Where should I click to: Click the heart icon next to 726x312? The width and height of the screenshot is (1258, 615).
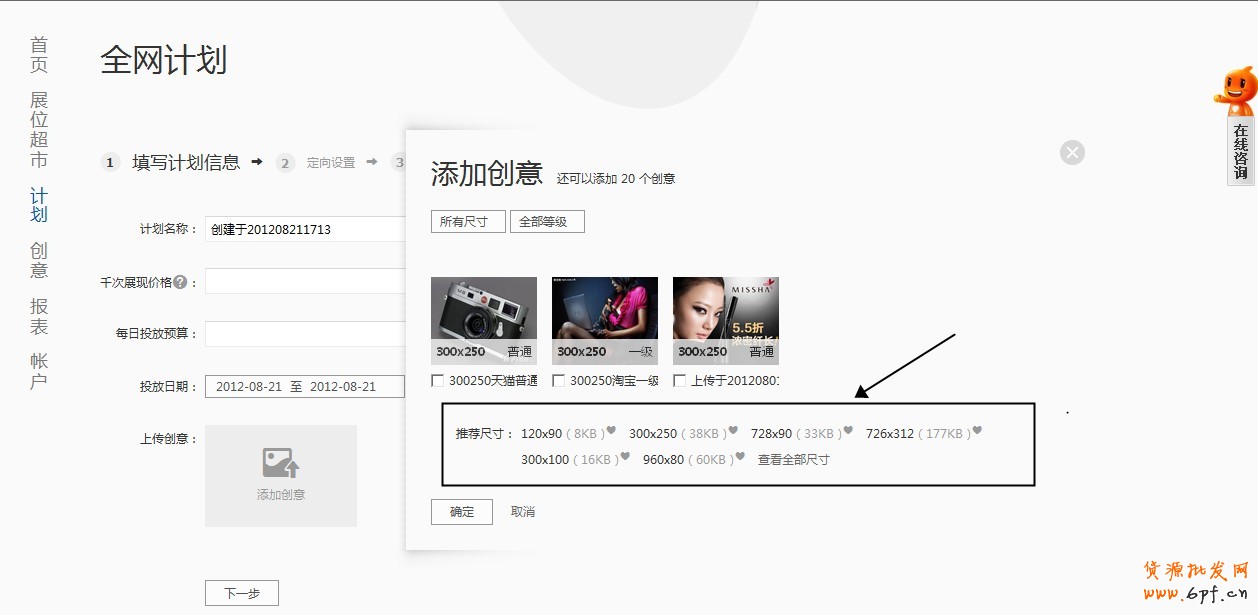coord(977,431)
